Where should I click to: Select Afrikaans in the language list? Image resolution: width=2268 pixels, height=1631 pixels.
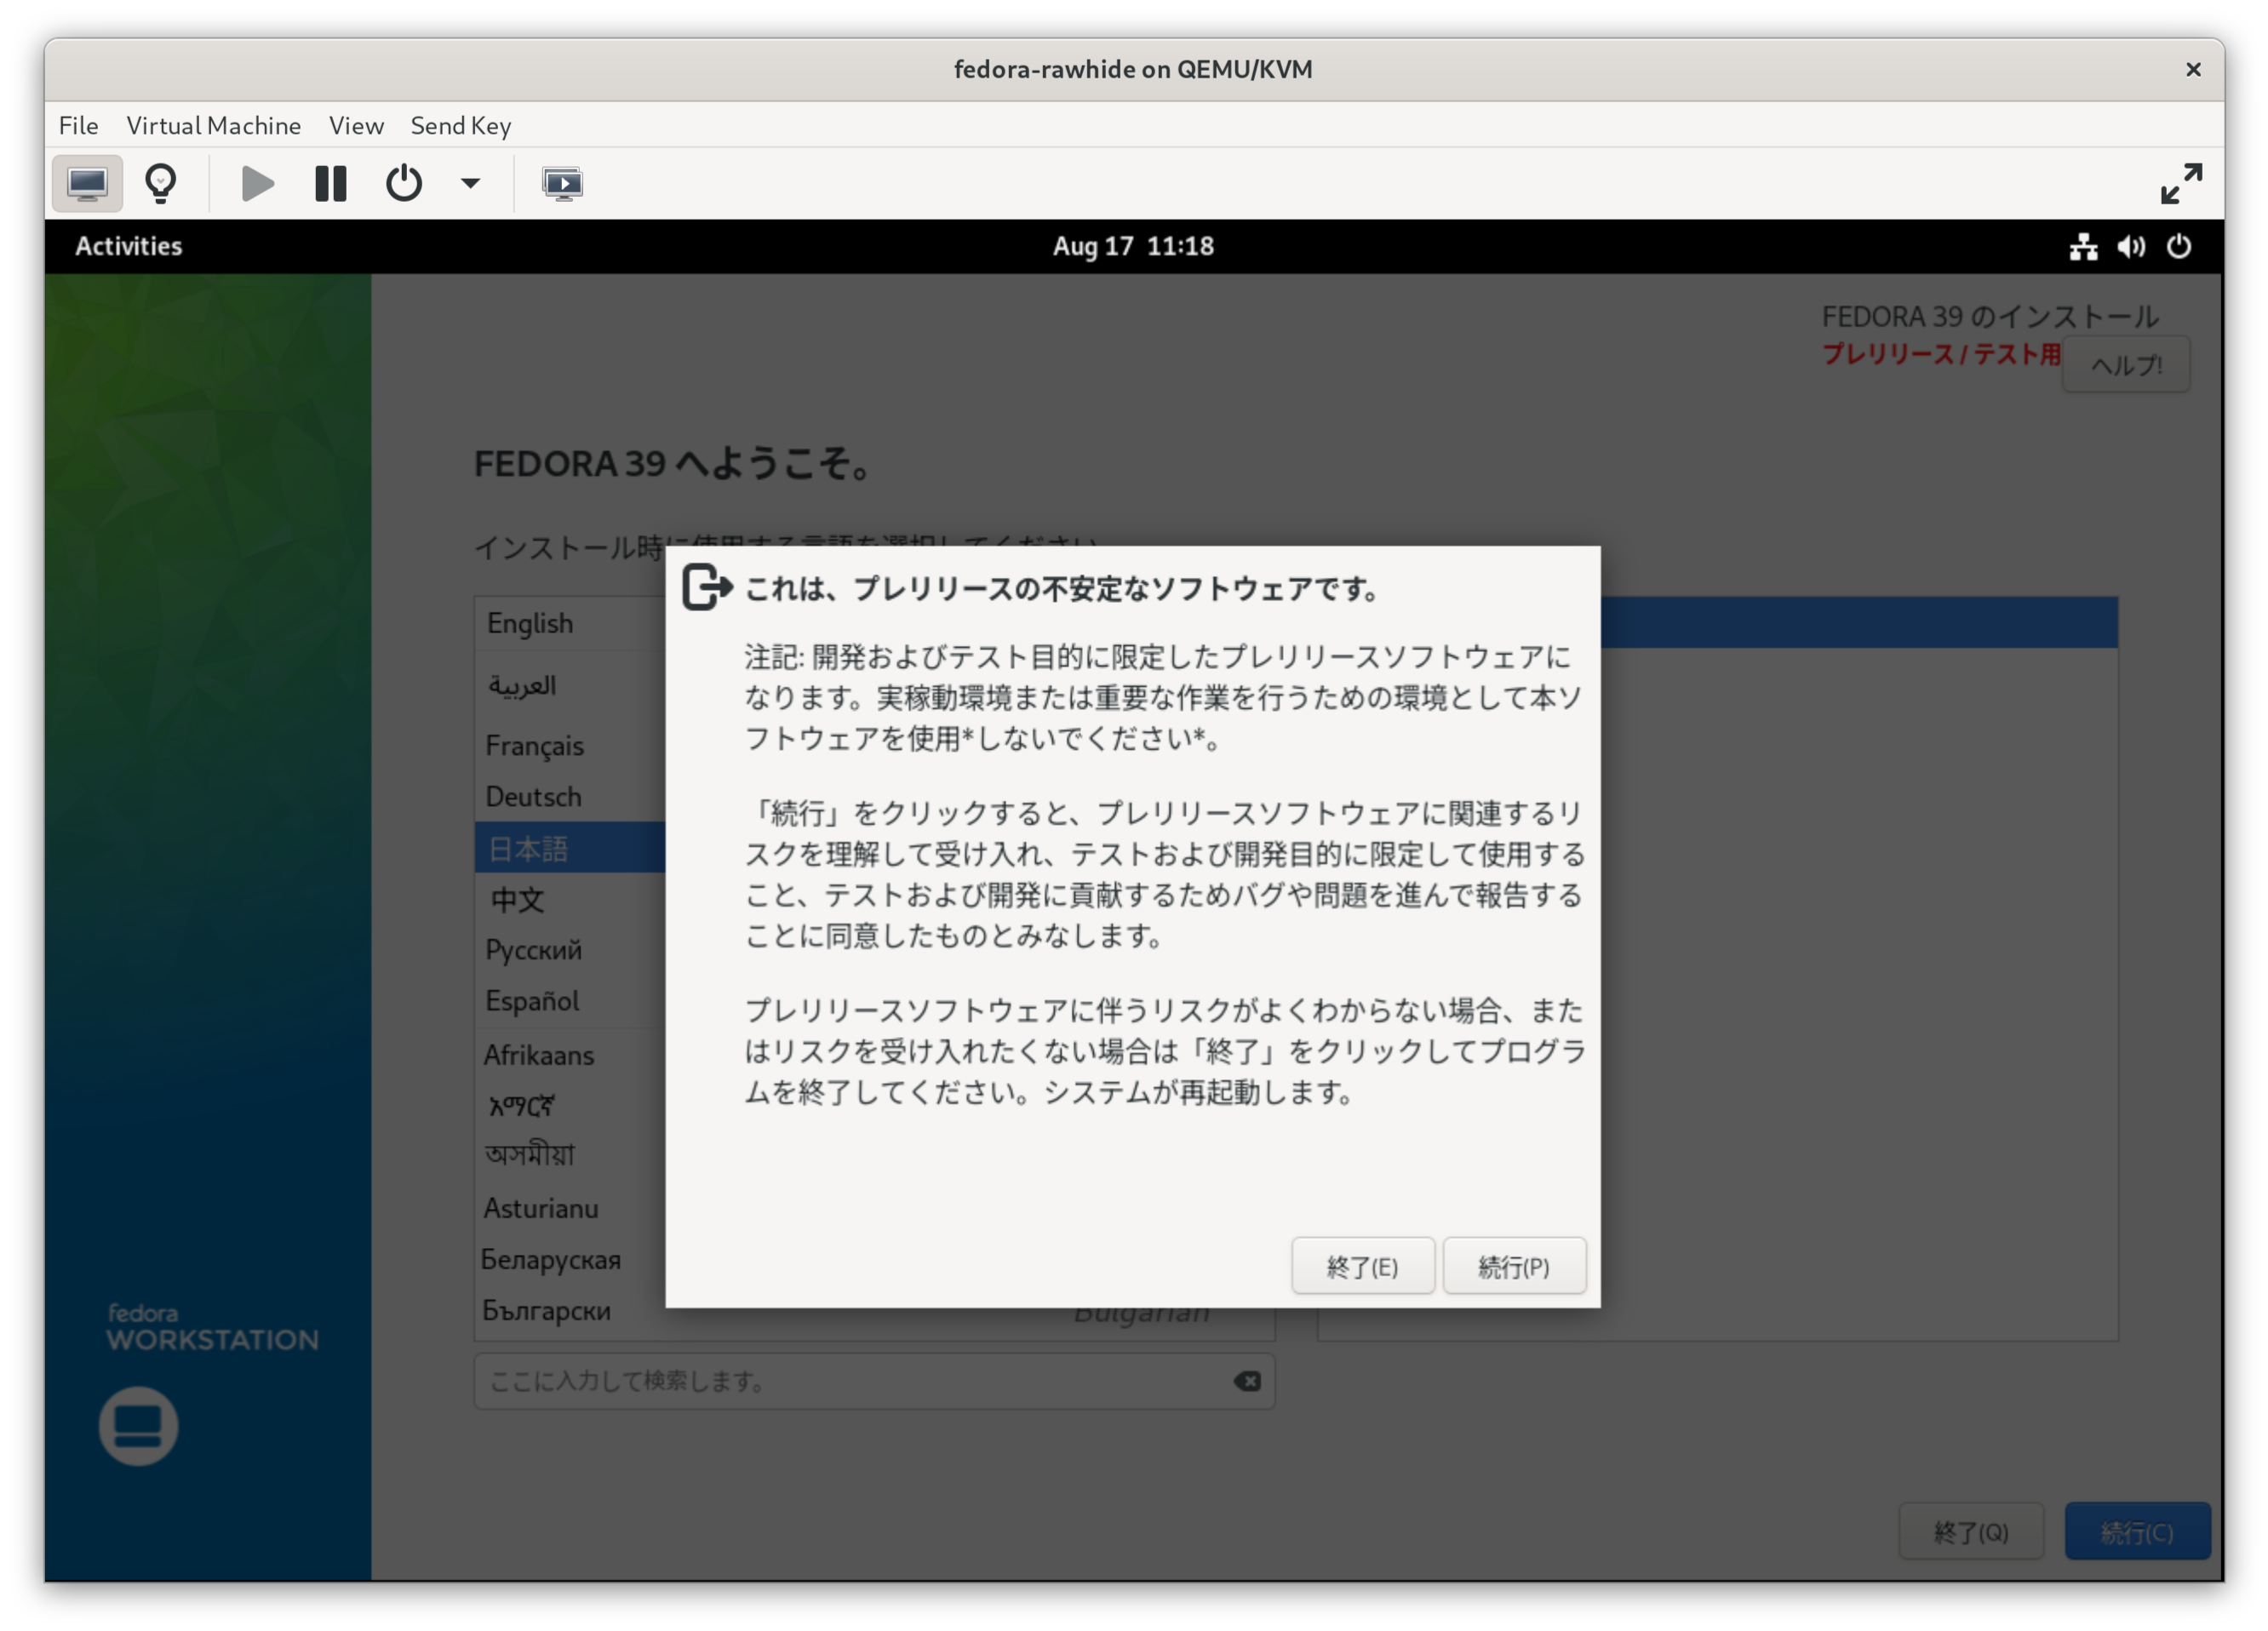click(570, 1055)
